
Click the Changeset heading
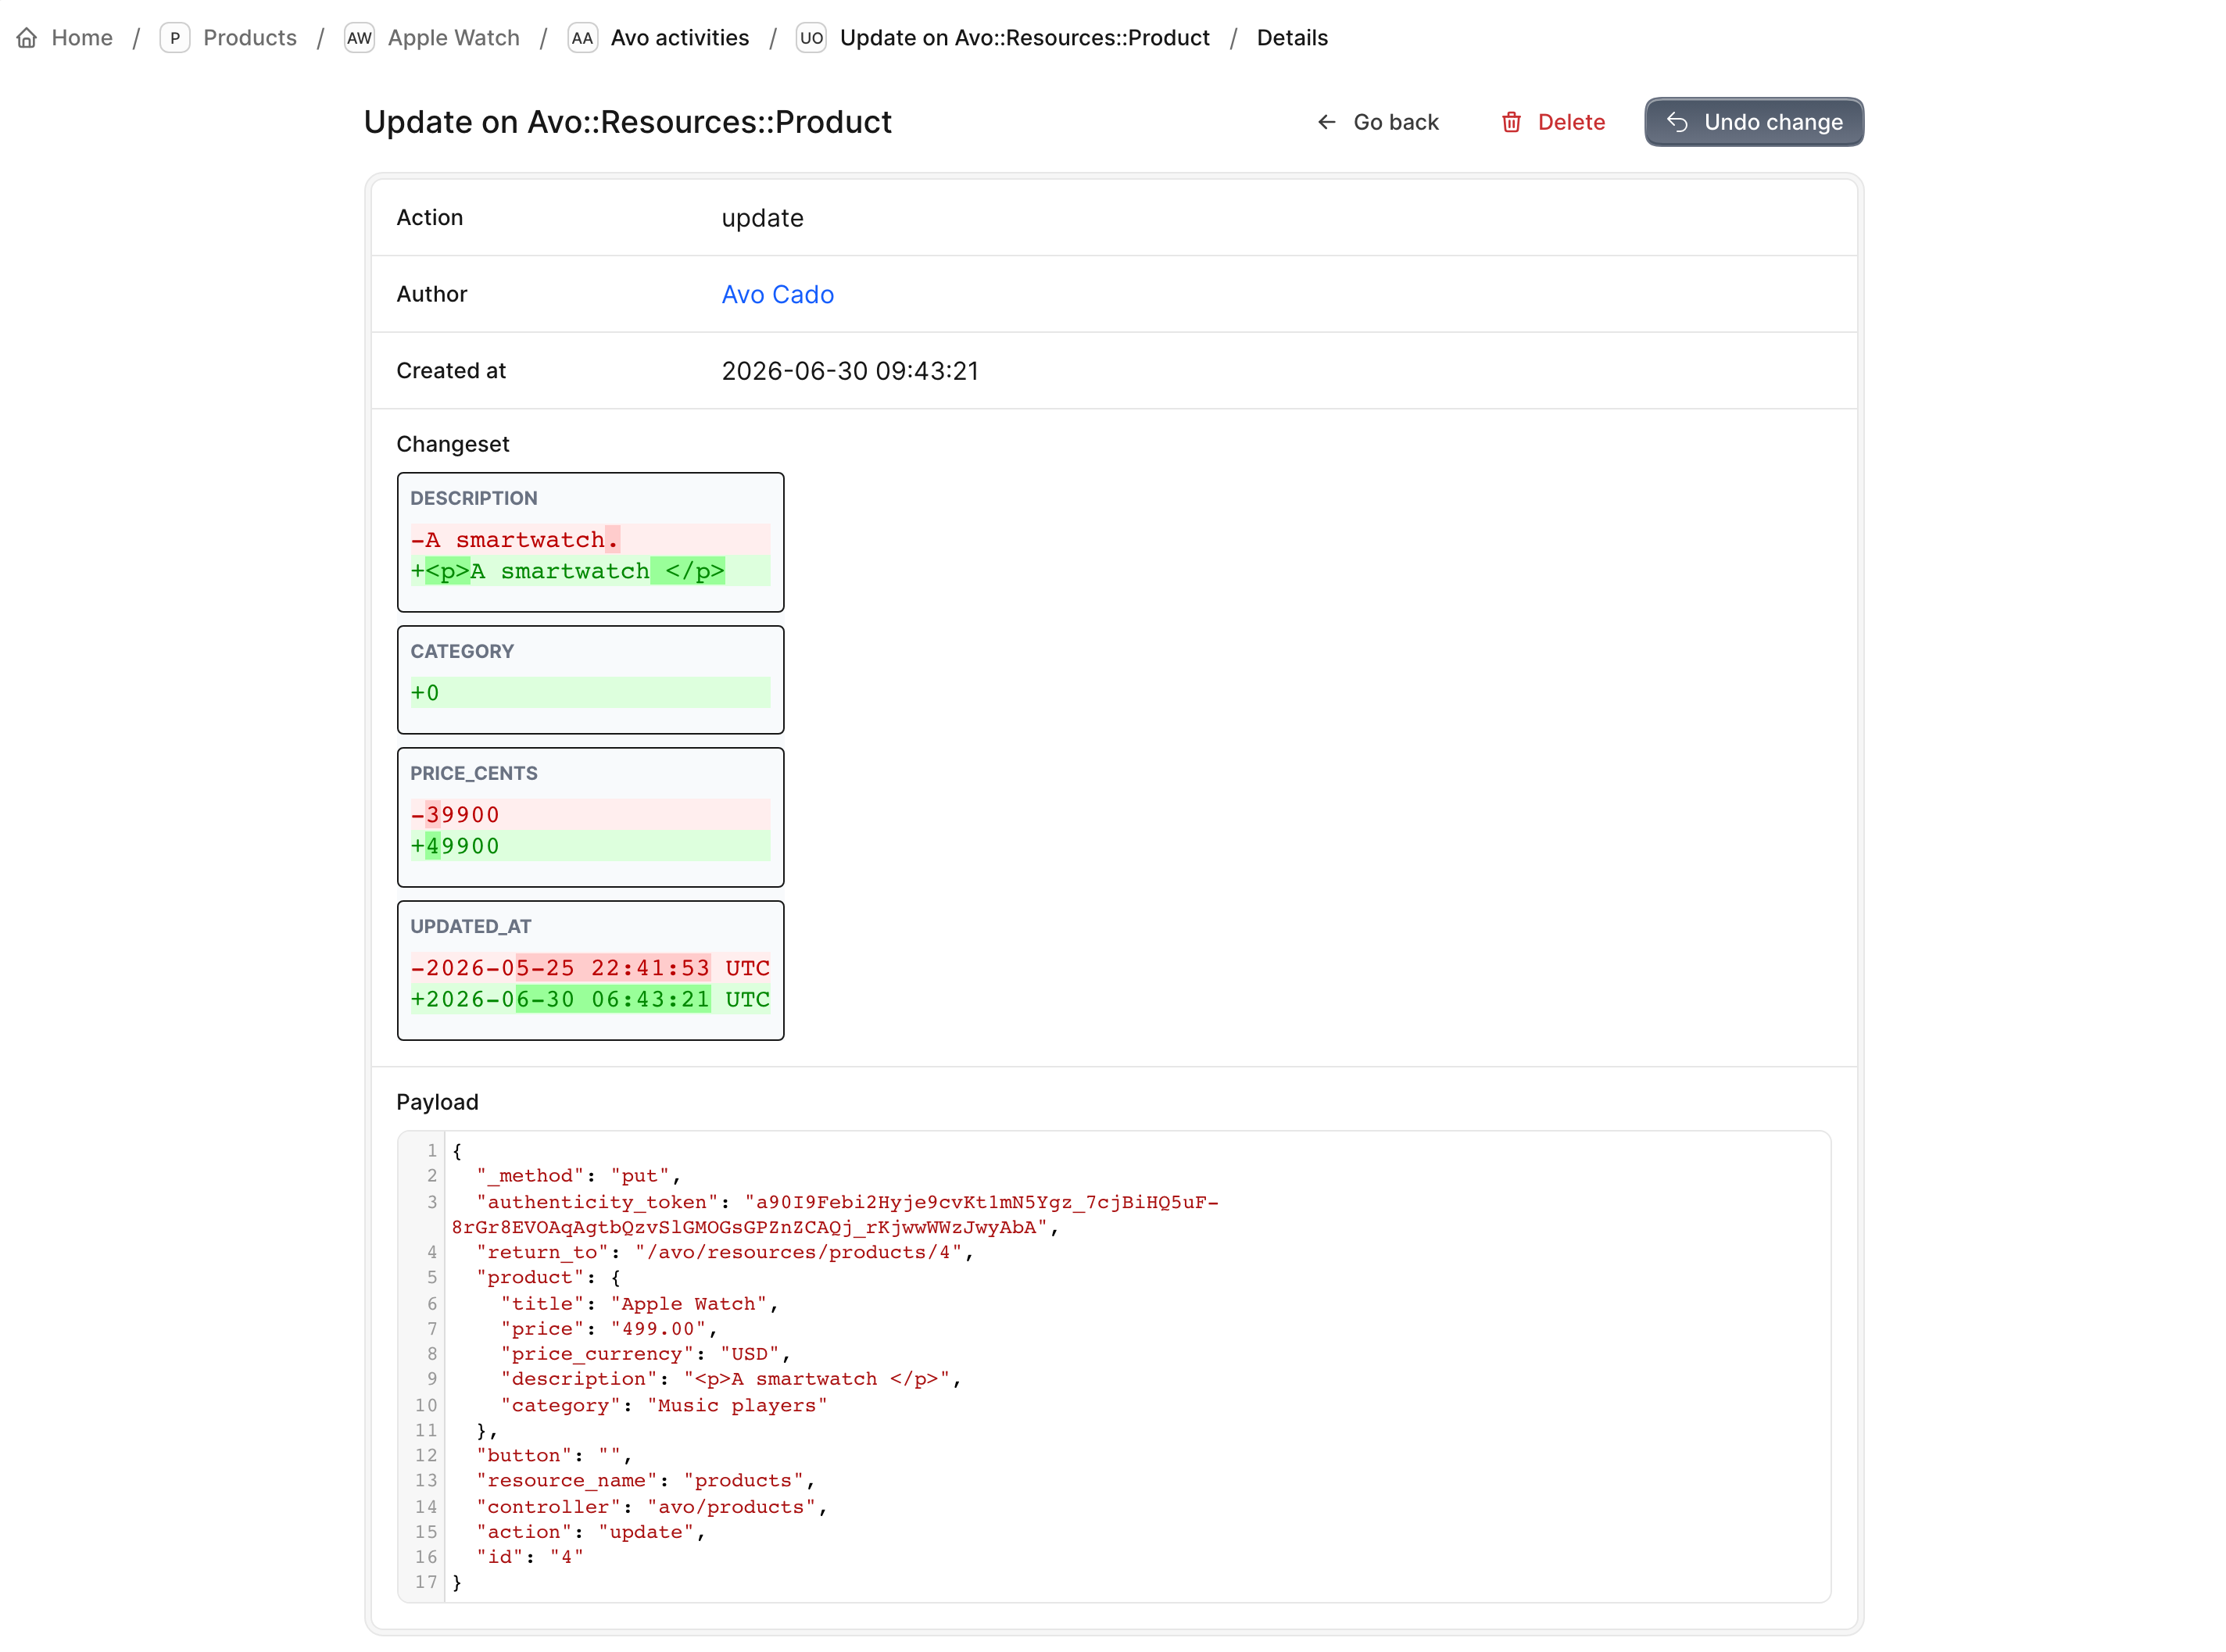pyautogui.click(x=453, y=444)
